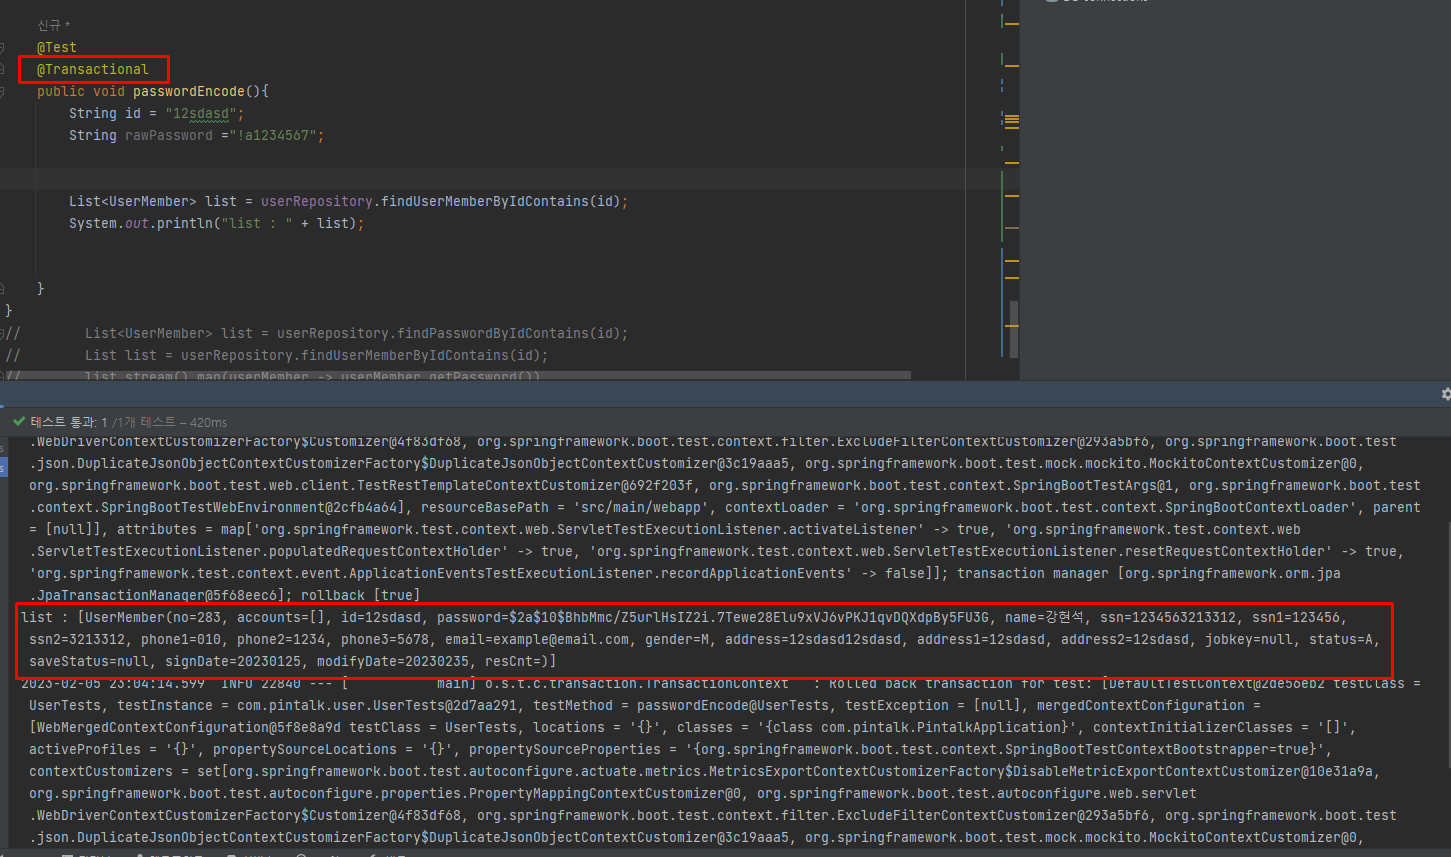Click the passwordEncode method name
Viewport: 1451px width, 857px height.
pyautogui.click(x=189, y=91)
